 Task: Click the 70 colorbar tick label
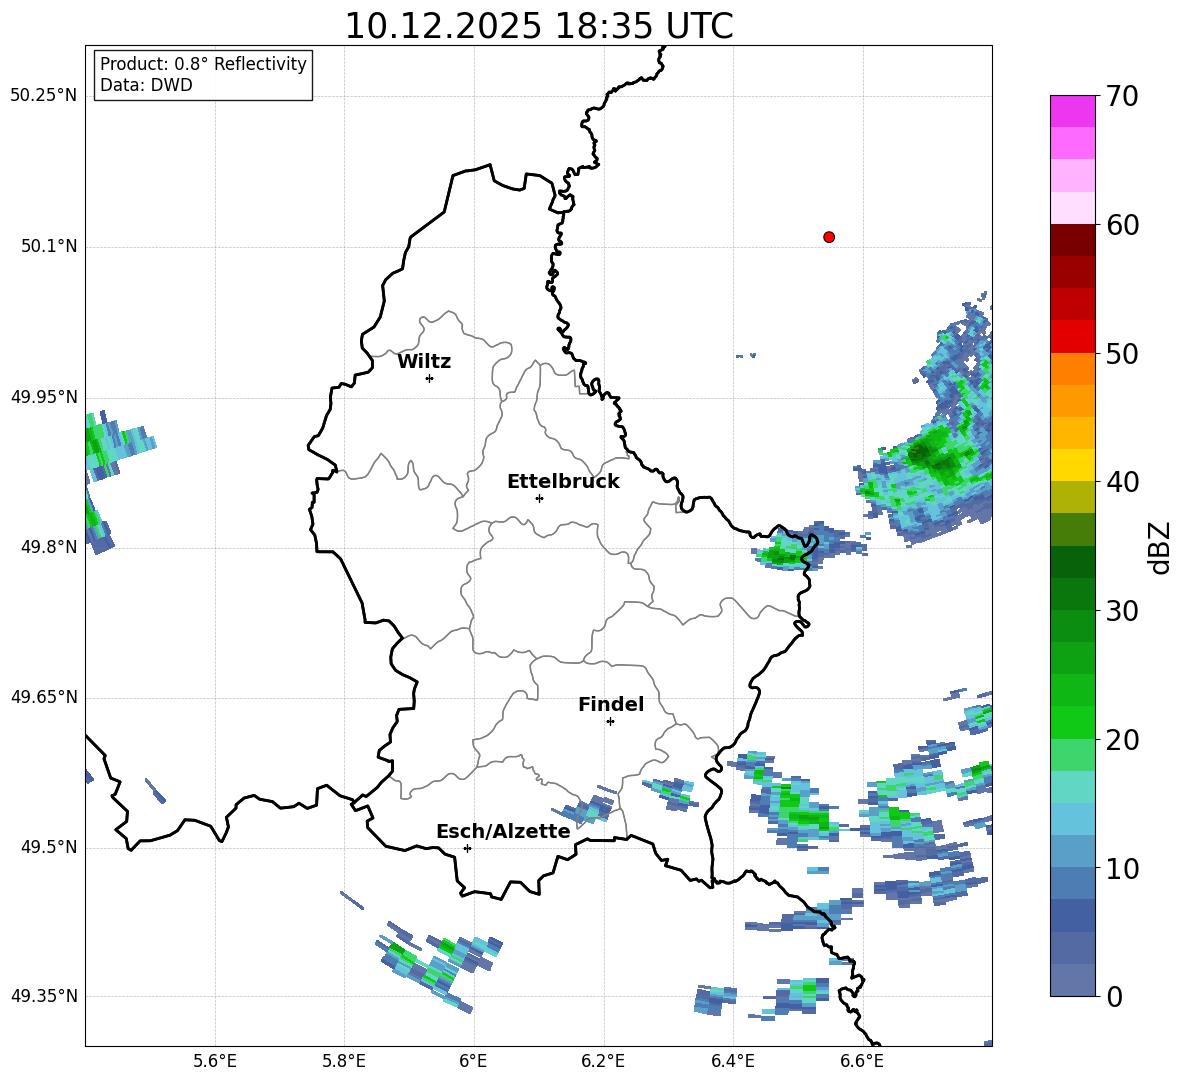pos(1122,96)
